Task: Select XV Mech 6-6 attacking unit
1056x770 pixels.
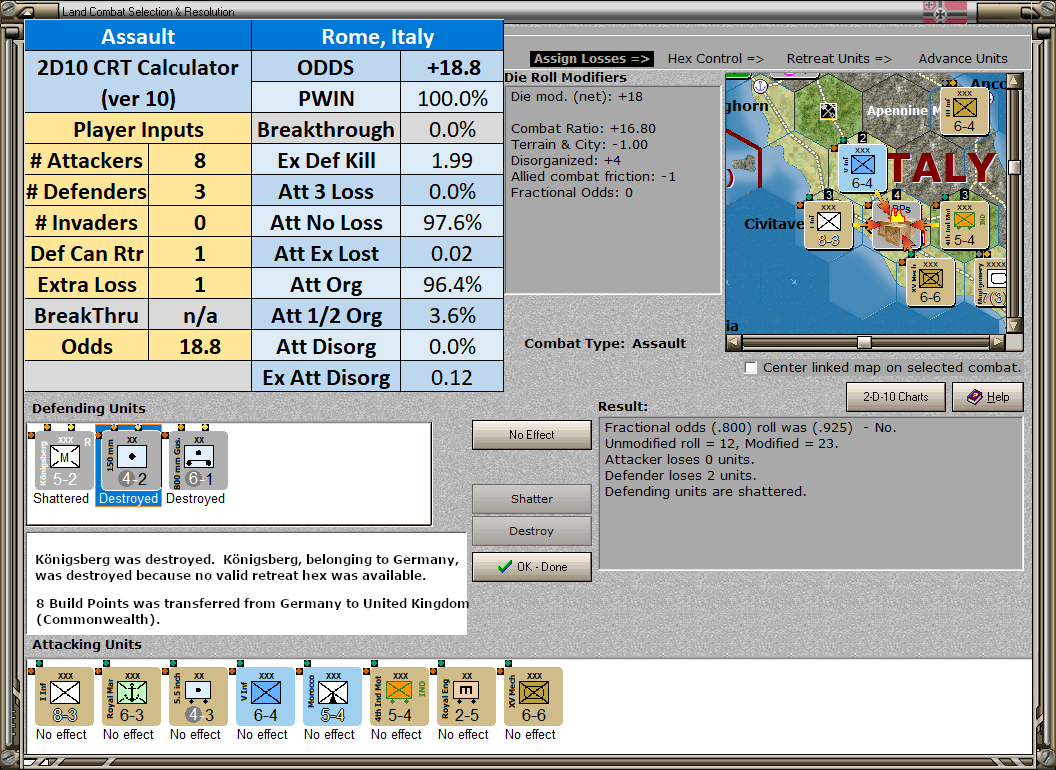Action: coord(533,697)
